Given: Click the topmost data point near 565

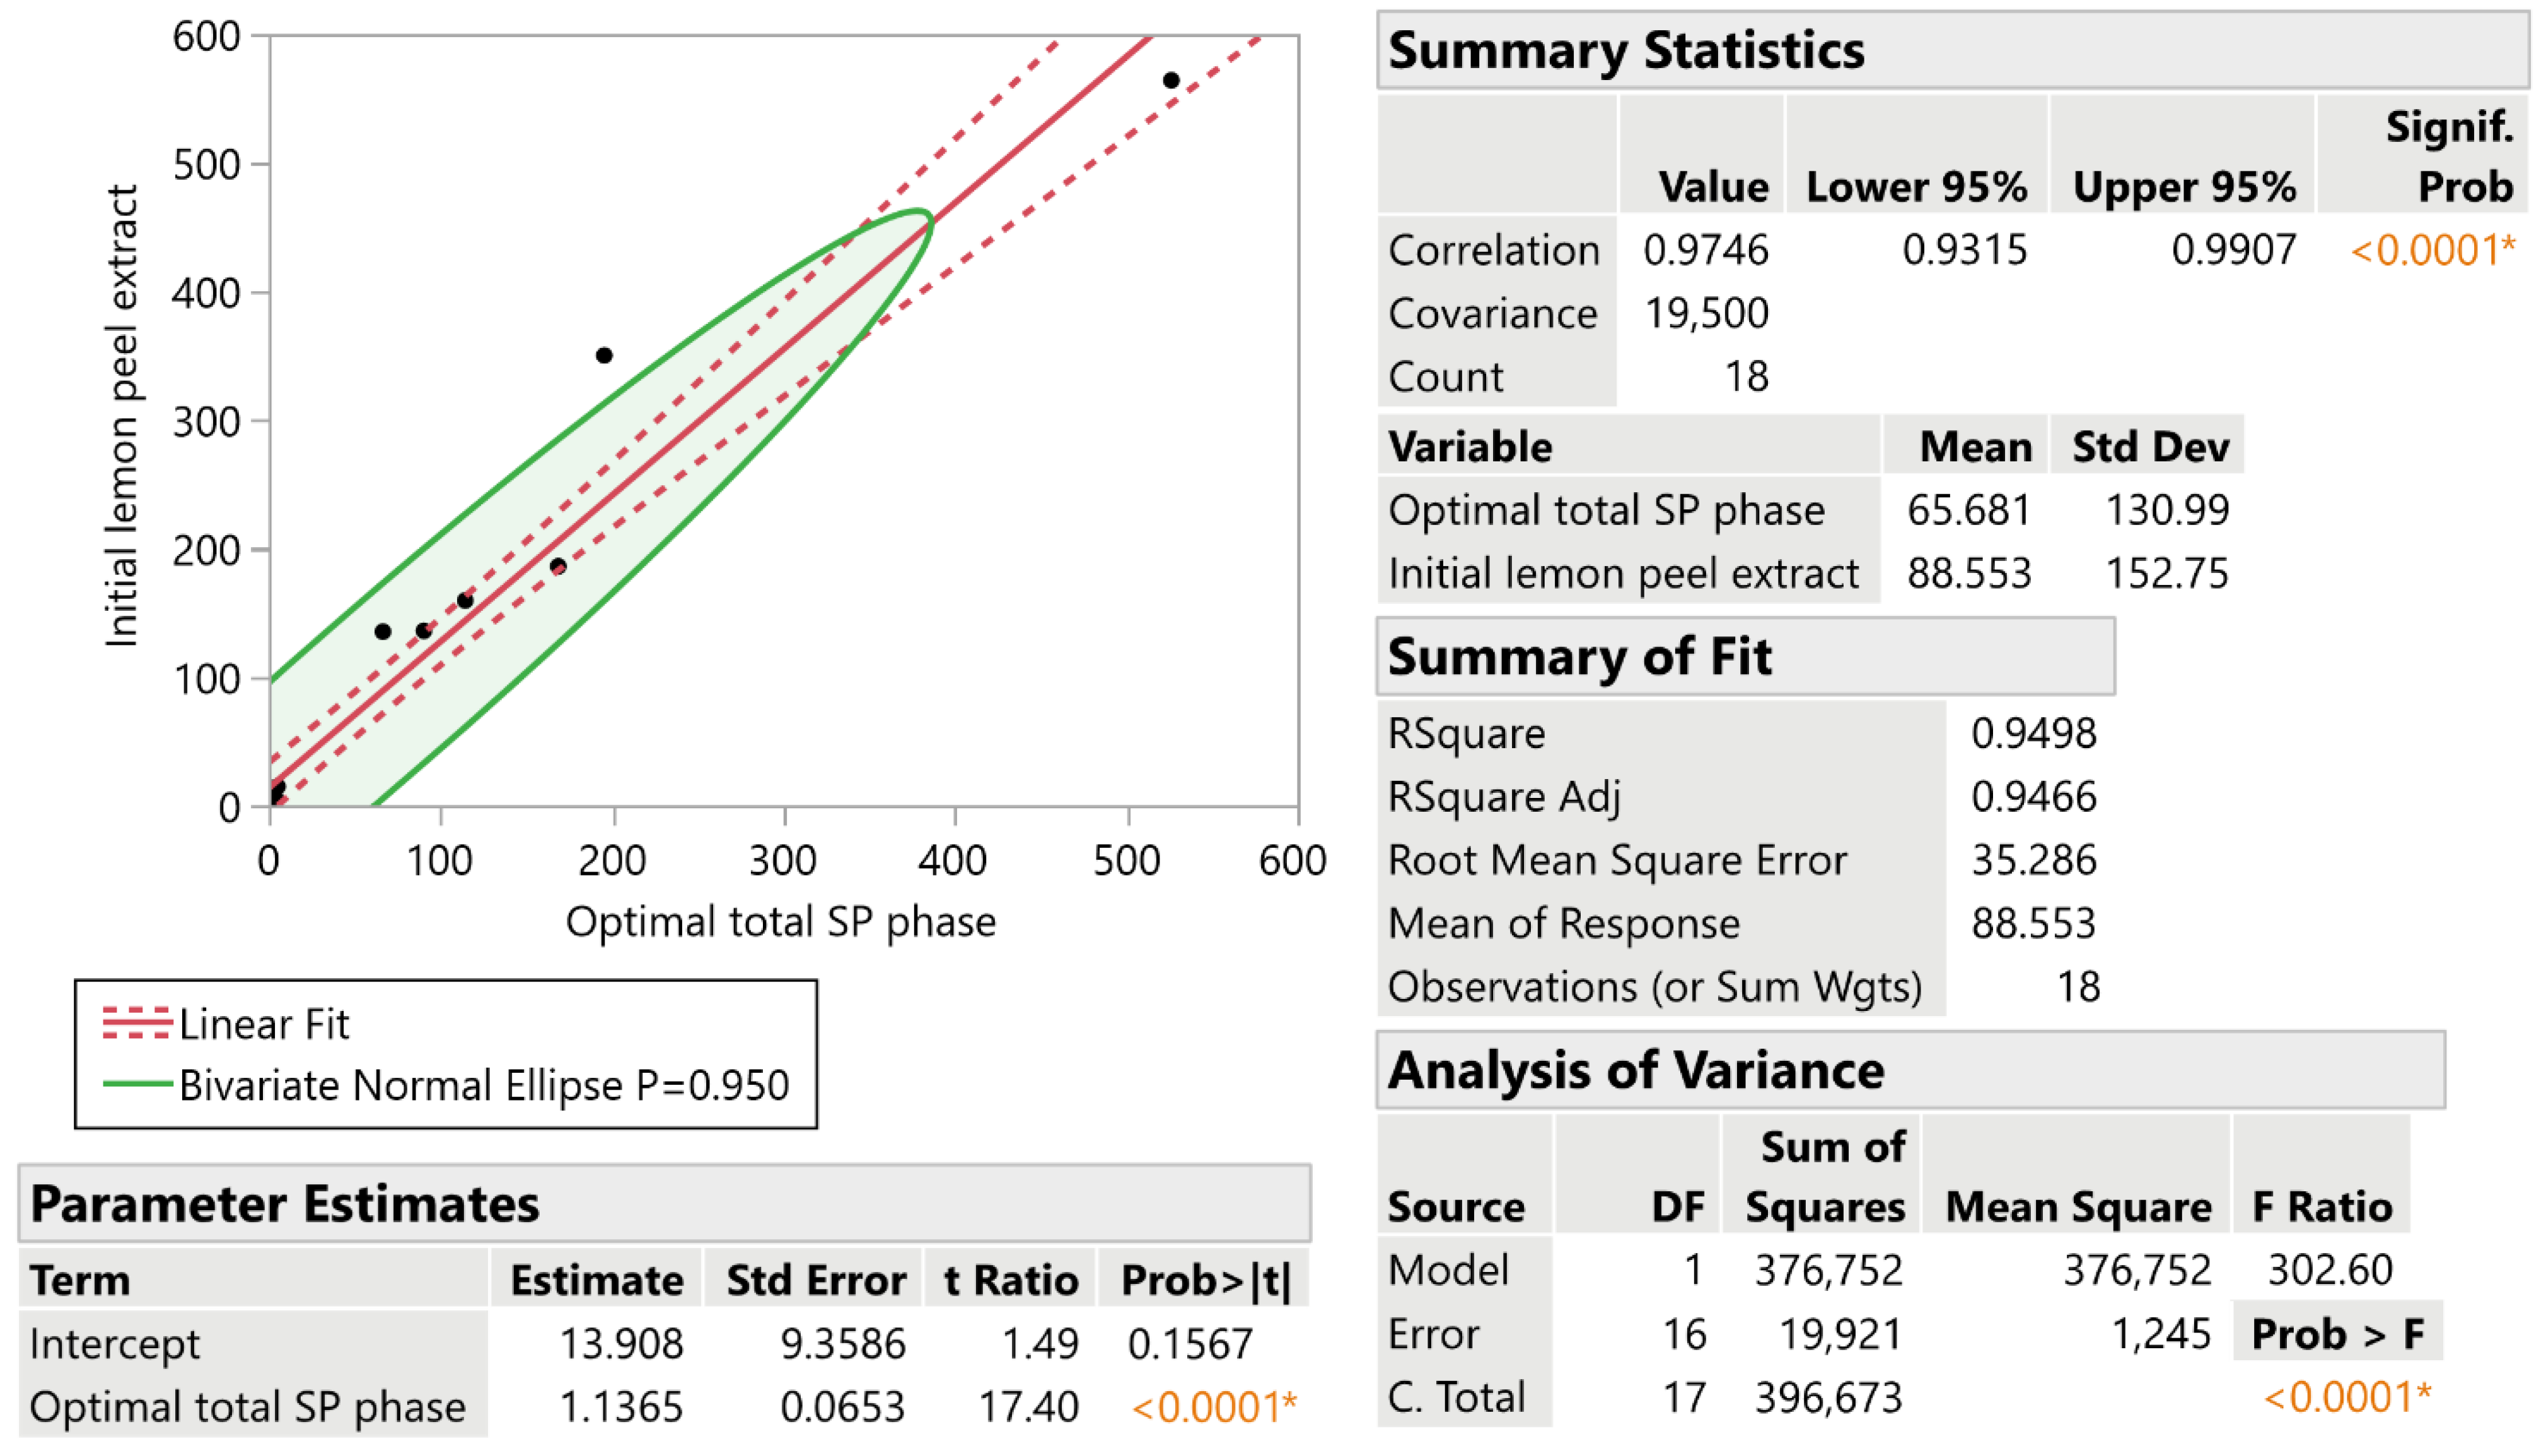Looking at the screenshot, I should [1171, 80].
